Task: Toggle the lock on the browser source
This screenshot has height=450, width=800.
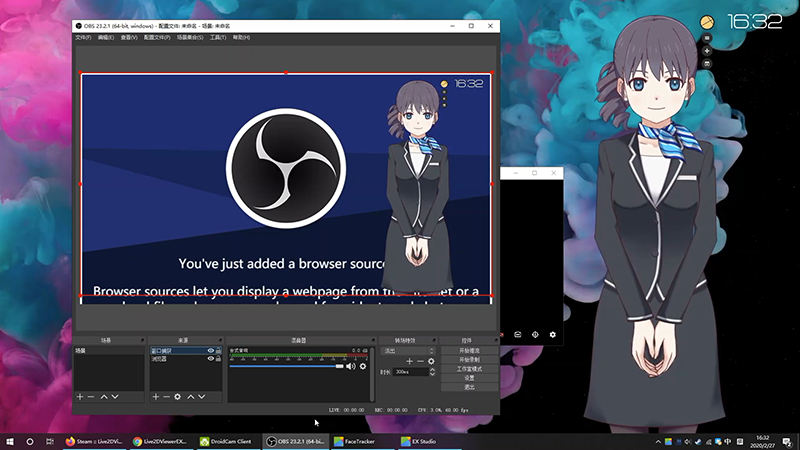Action: pos(218,359)
